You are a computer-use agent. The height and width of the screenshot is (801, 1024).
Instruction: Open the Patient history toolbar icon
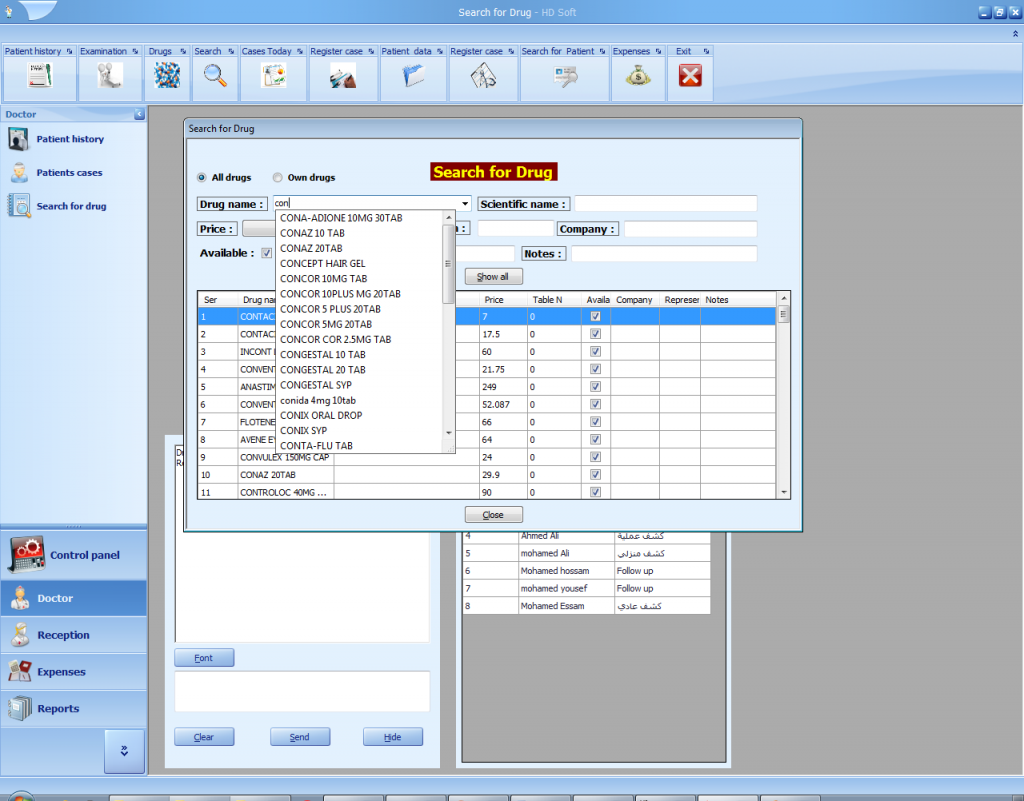tap(39, 76)
